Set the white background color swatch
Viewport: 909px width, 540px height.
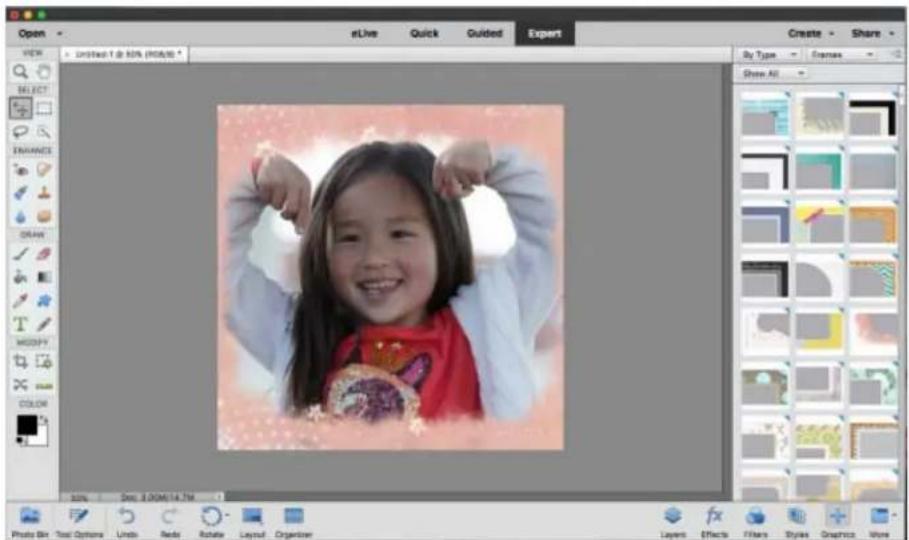pos(40,438)
